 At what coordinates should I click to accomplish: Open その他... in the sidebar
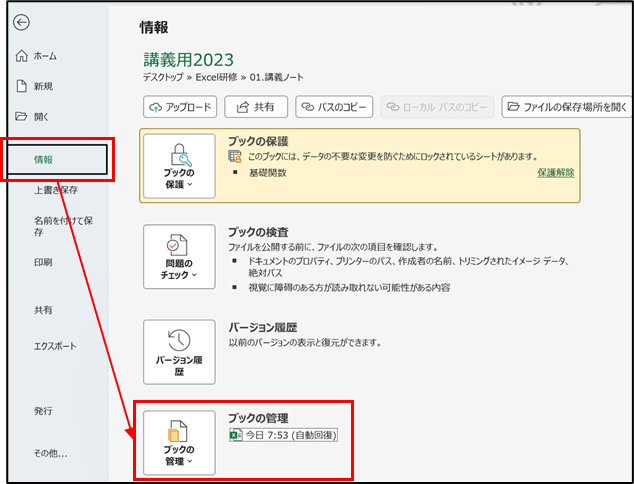(51, 454)
